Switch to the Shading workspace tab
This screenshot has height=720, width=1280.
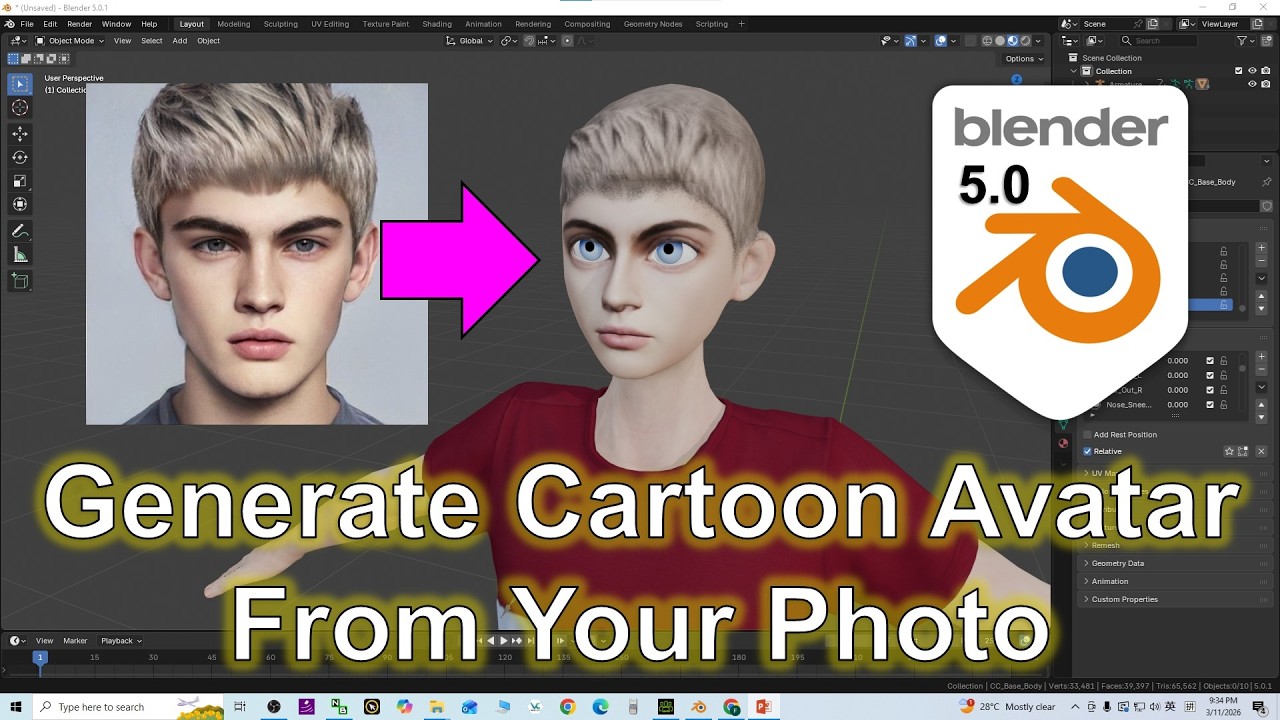coord(437,24)
